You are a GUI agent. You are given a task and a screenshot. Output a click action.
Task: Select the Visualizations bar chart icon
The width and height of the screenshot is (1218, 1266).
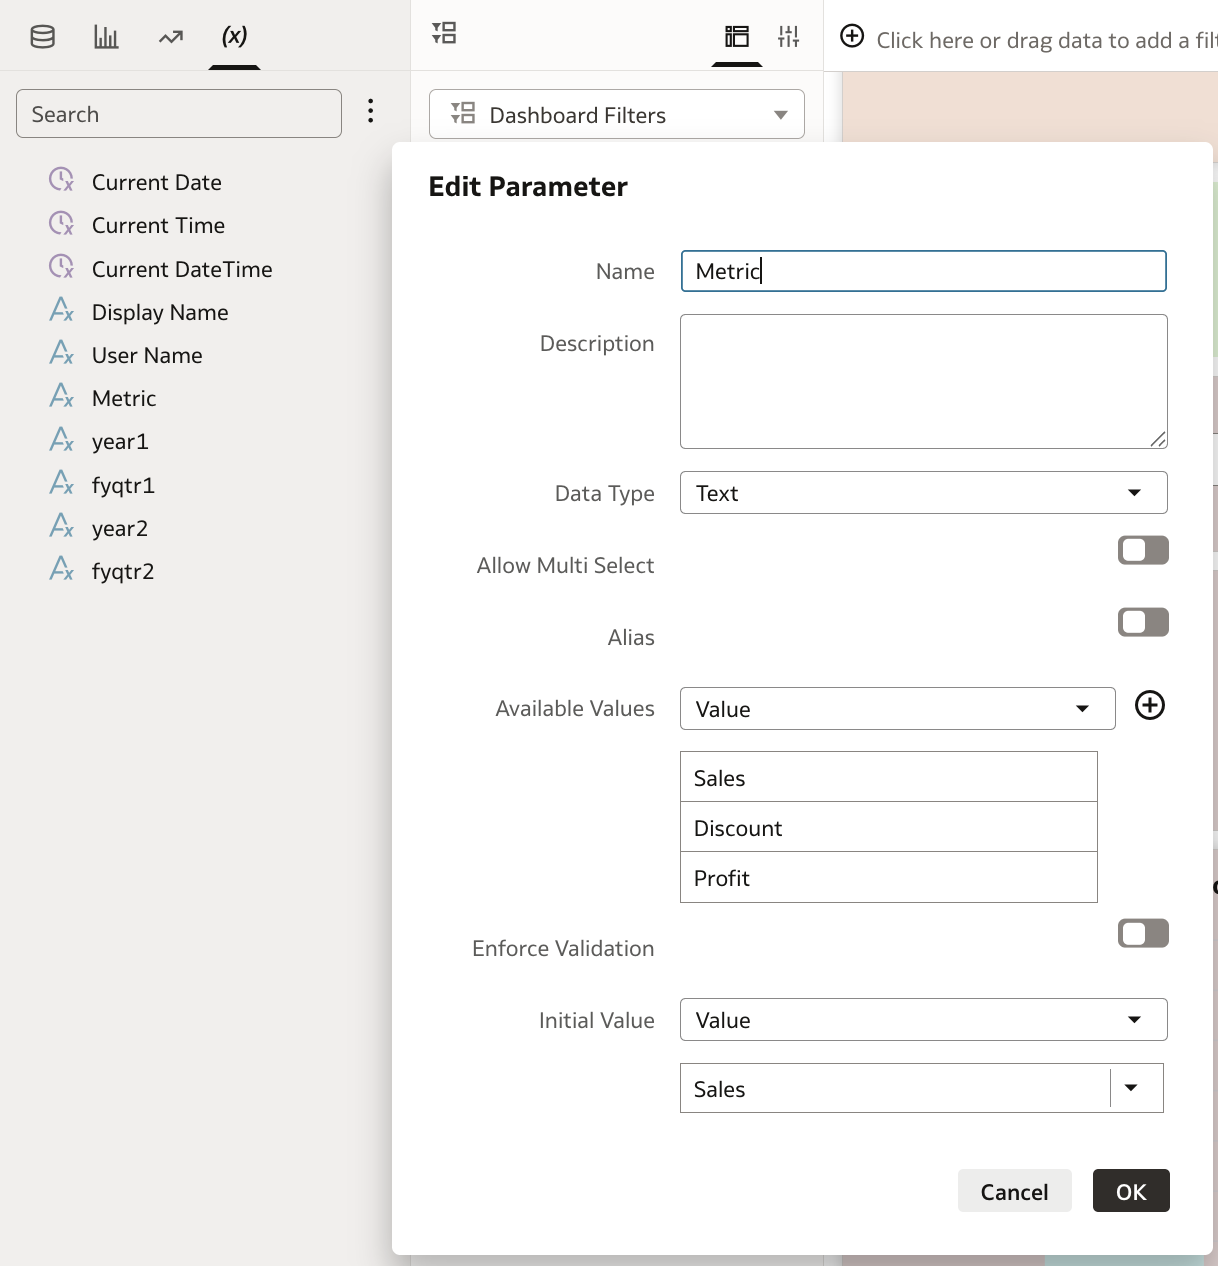[x=105, y=36]
